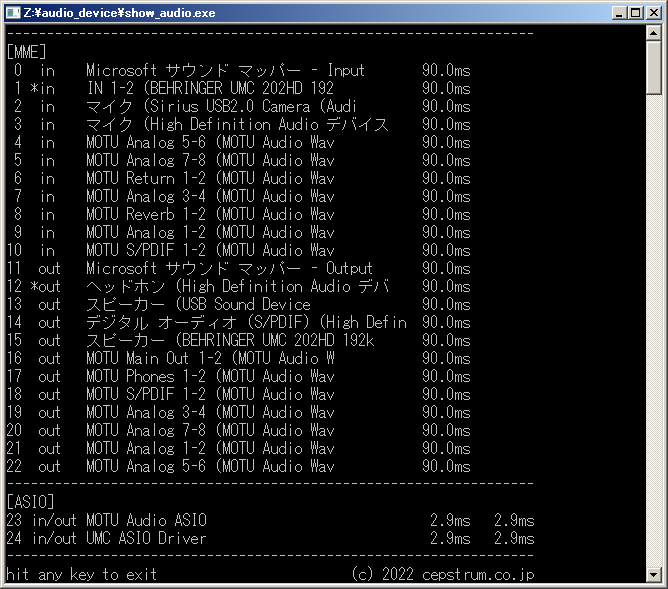
Task: Click the scrollbar up arrow
Action: 653,34
